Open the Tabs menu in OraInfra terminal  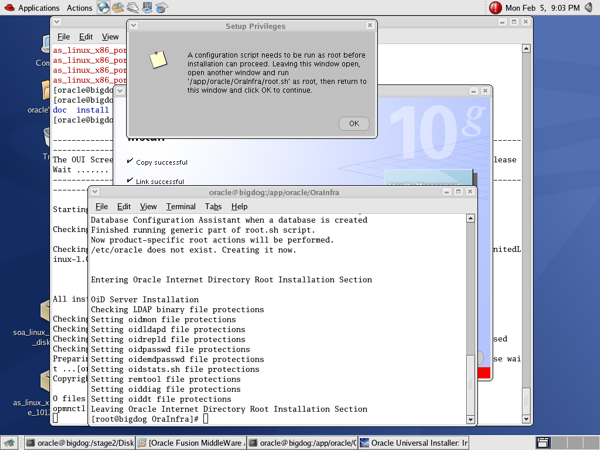(213, 207)
